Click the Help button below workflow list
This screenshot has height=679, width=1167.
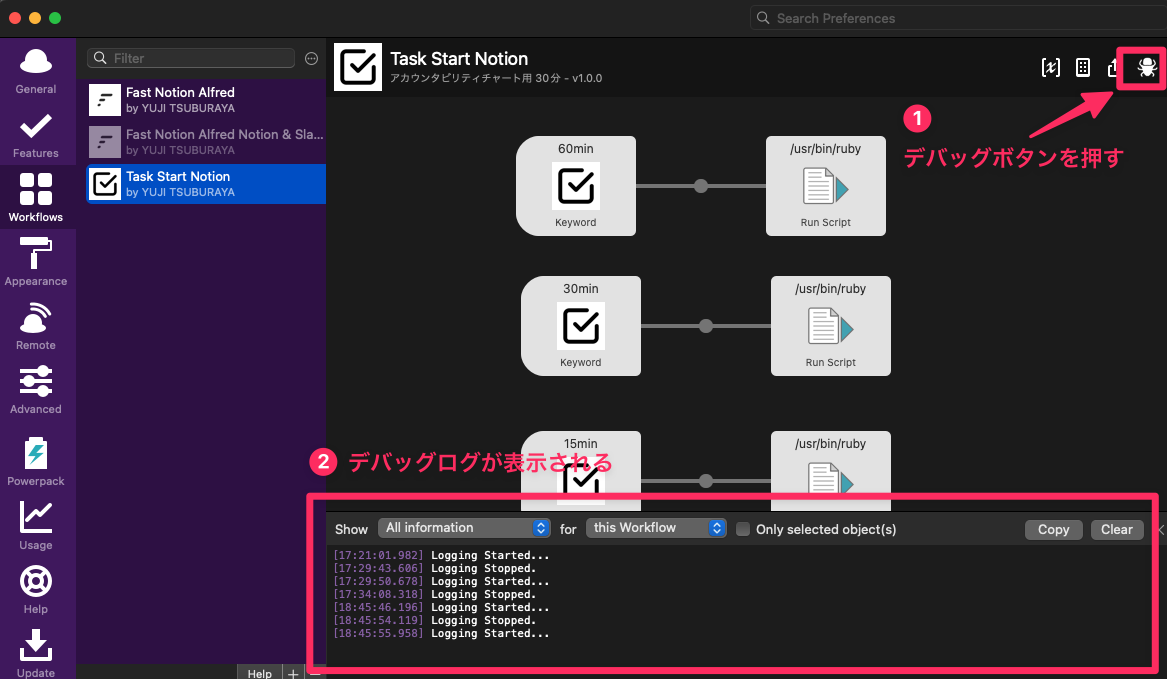(x=260, y=673)
